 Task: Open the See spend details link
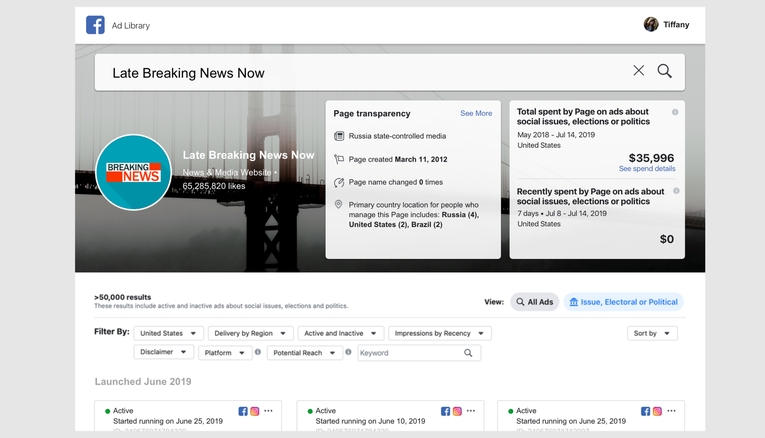click(646, 169)
